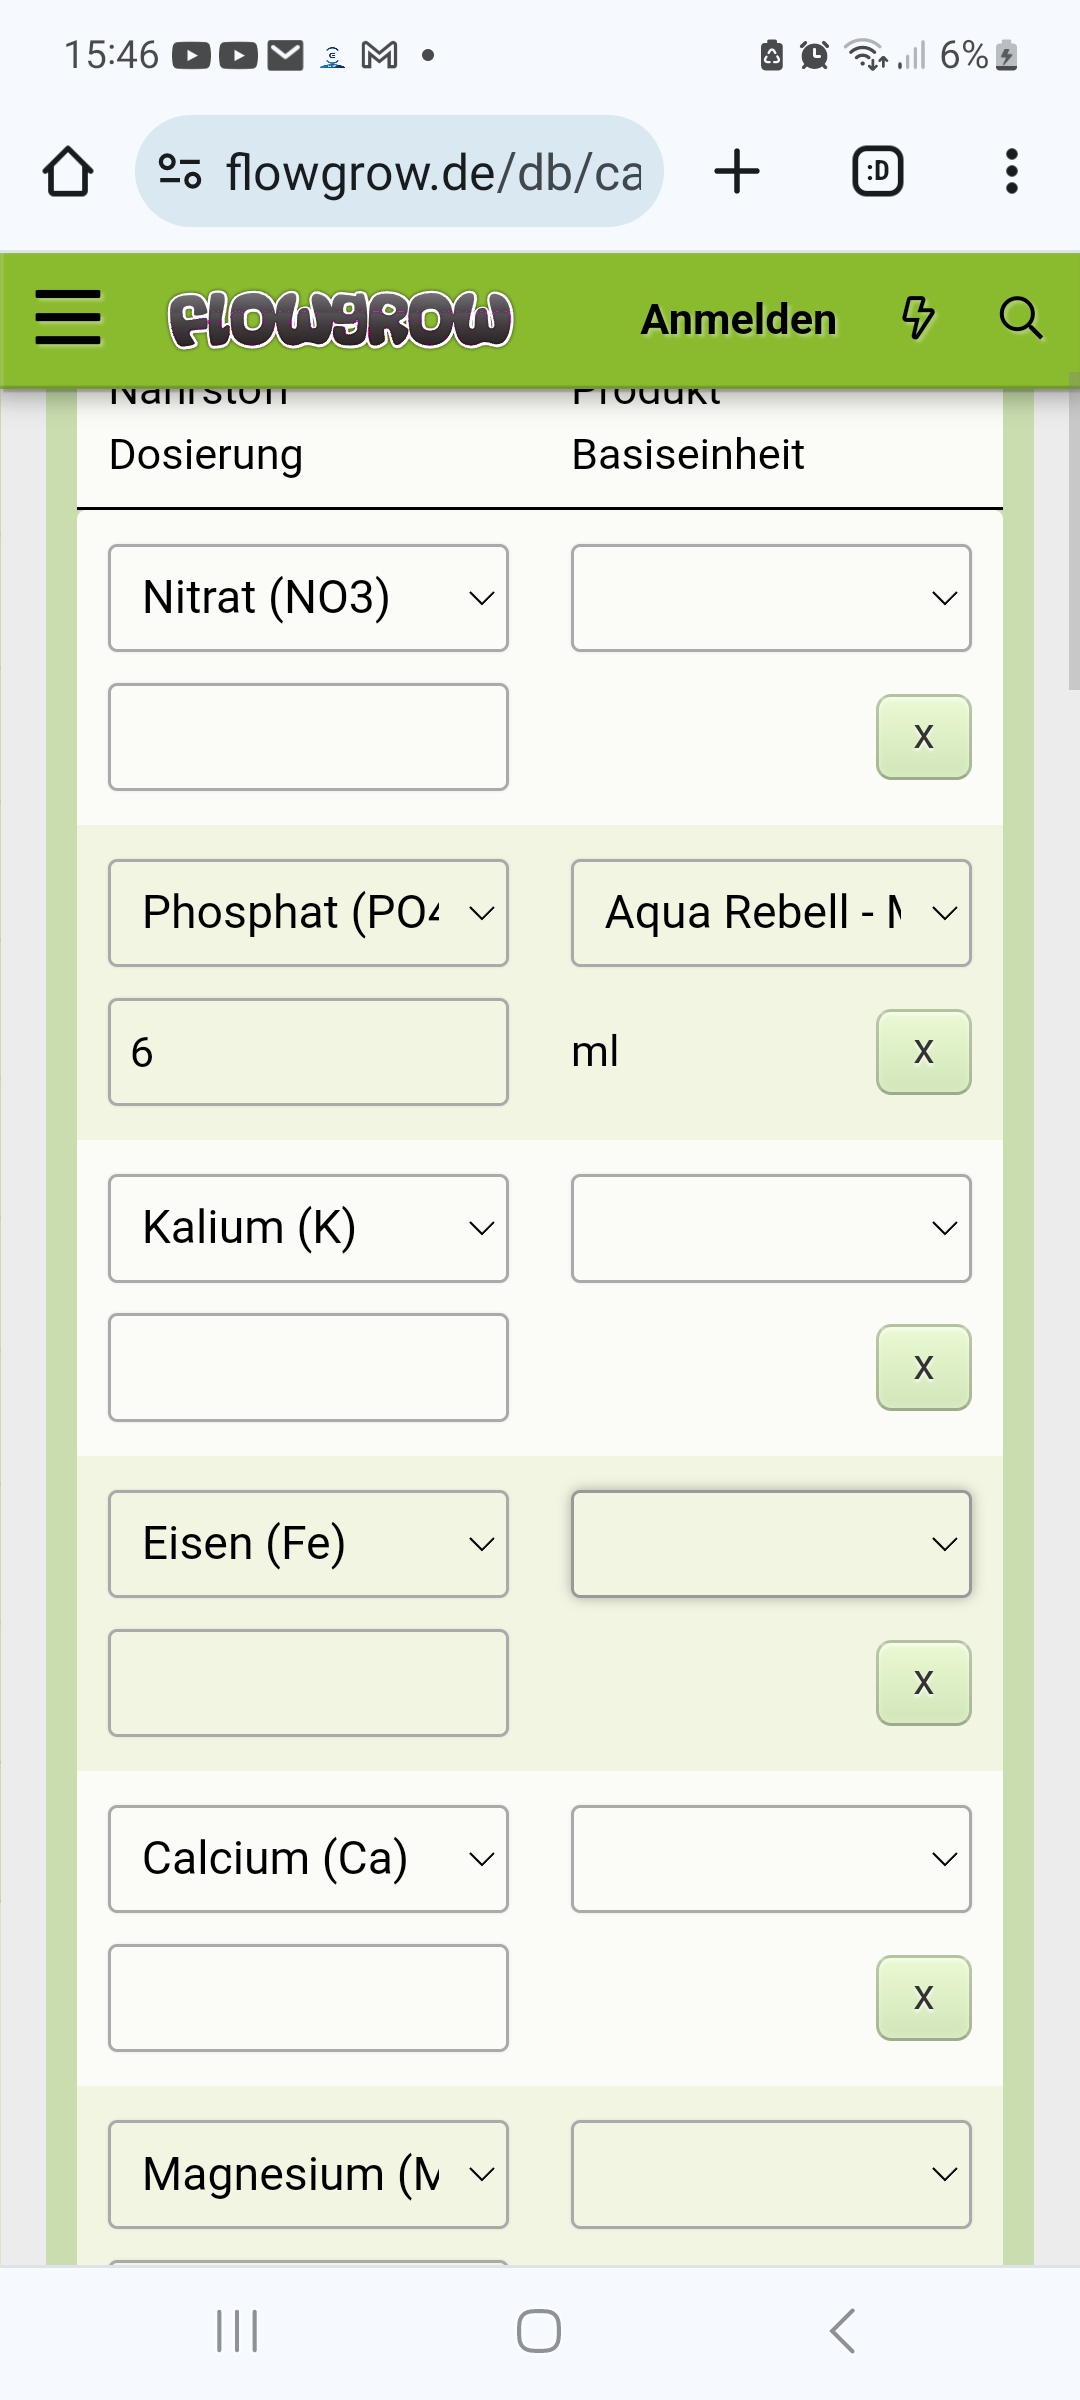Open a new browser tab
This screenshot has width=1080, height=2400.
click(x=737, y=171)
